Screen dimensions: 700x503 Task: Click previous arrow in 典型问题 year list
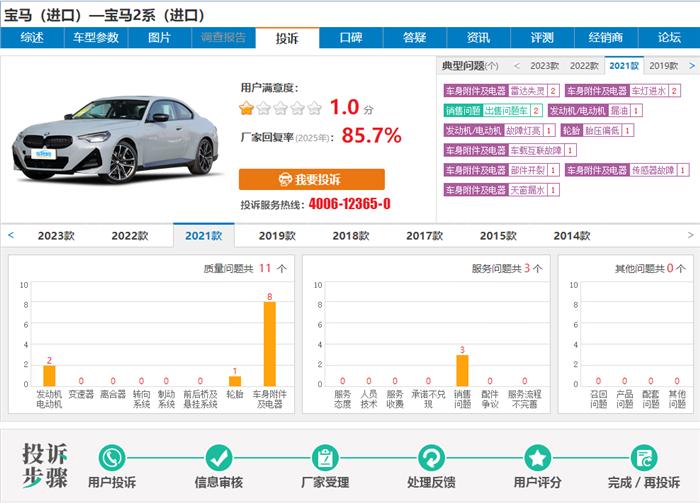517,66
